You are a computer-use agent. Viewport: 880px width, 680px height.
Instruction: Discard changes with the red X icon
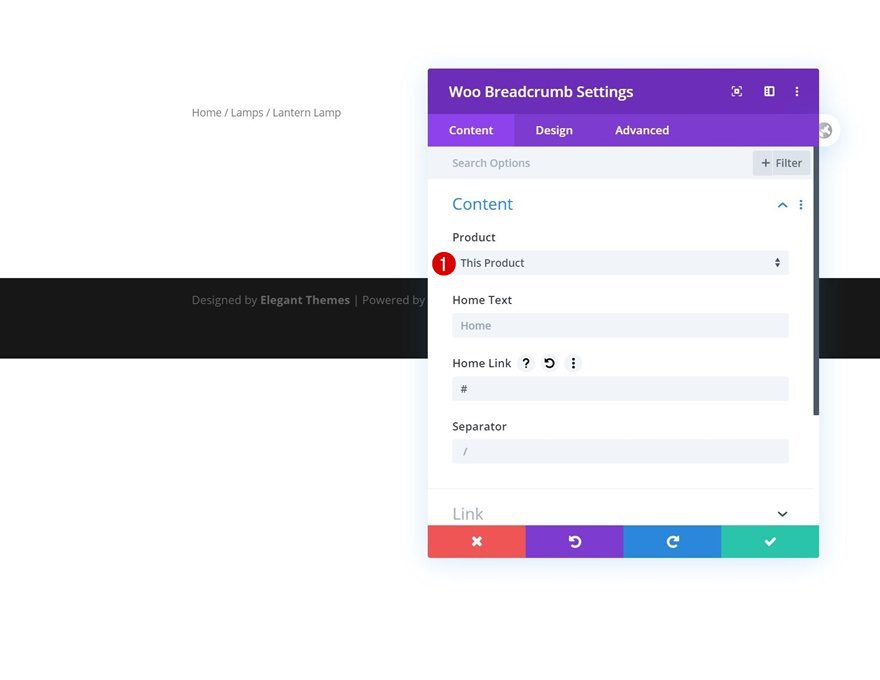tap(475, 541)
